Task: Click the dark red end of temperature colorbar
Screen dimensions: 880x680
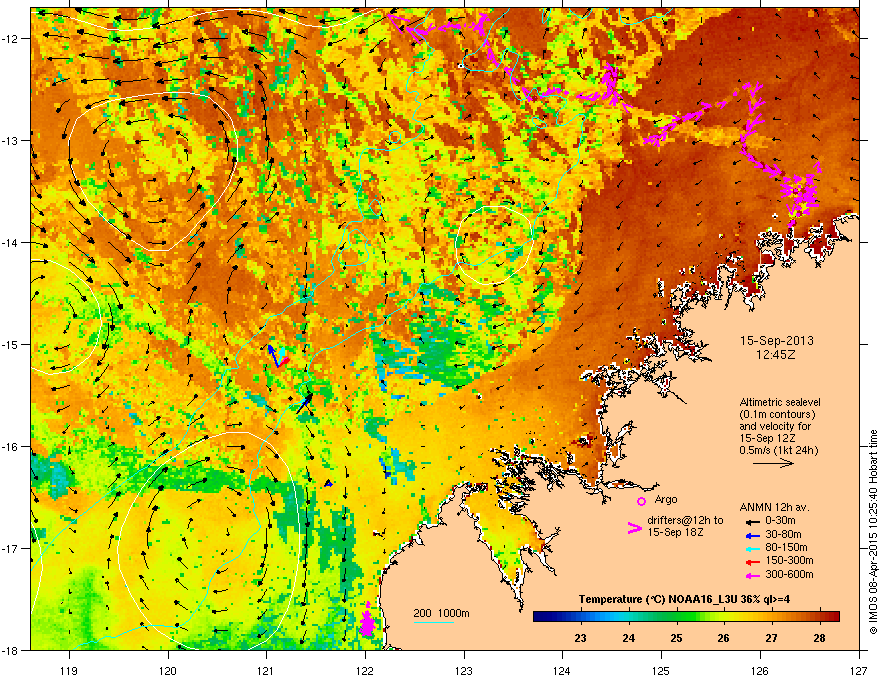Action: coord(833,617)
